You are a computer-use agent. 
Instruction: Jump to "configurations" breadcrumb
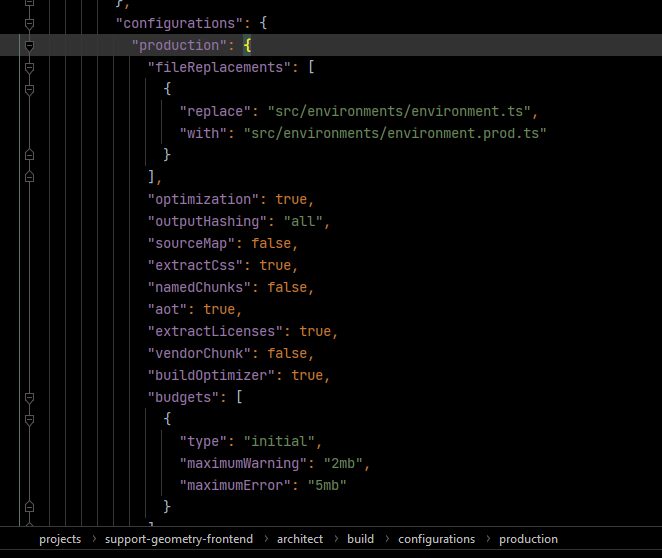tap(437, 539)
